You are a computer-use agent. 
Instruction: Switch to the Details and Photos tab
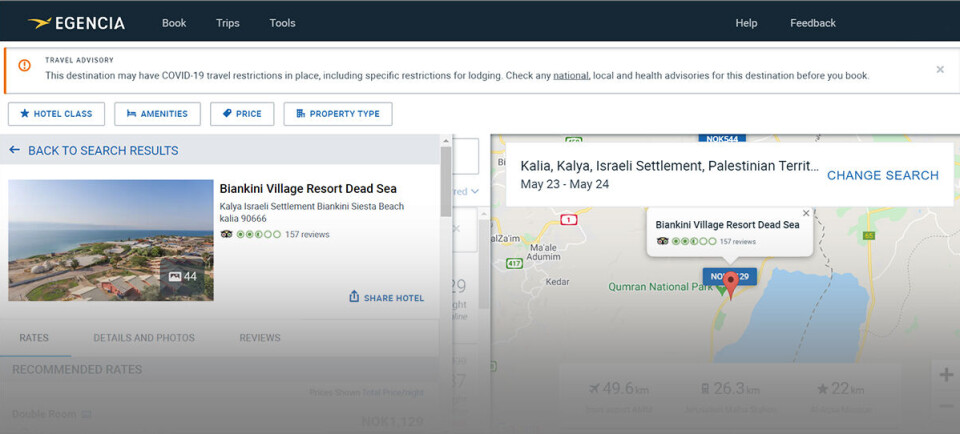(x=144, y=338)
